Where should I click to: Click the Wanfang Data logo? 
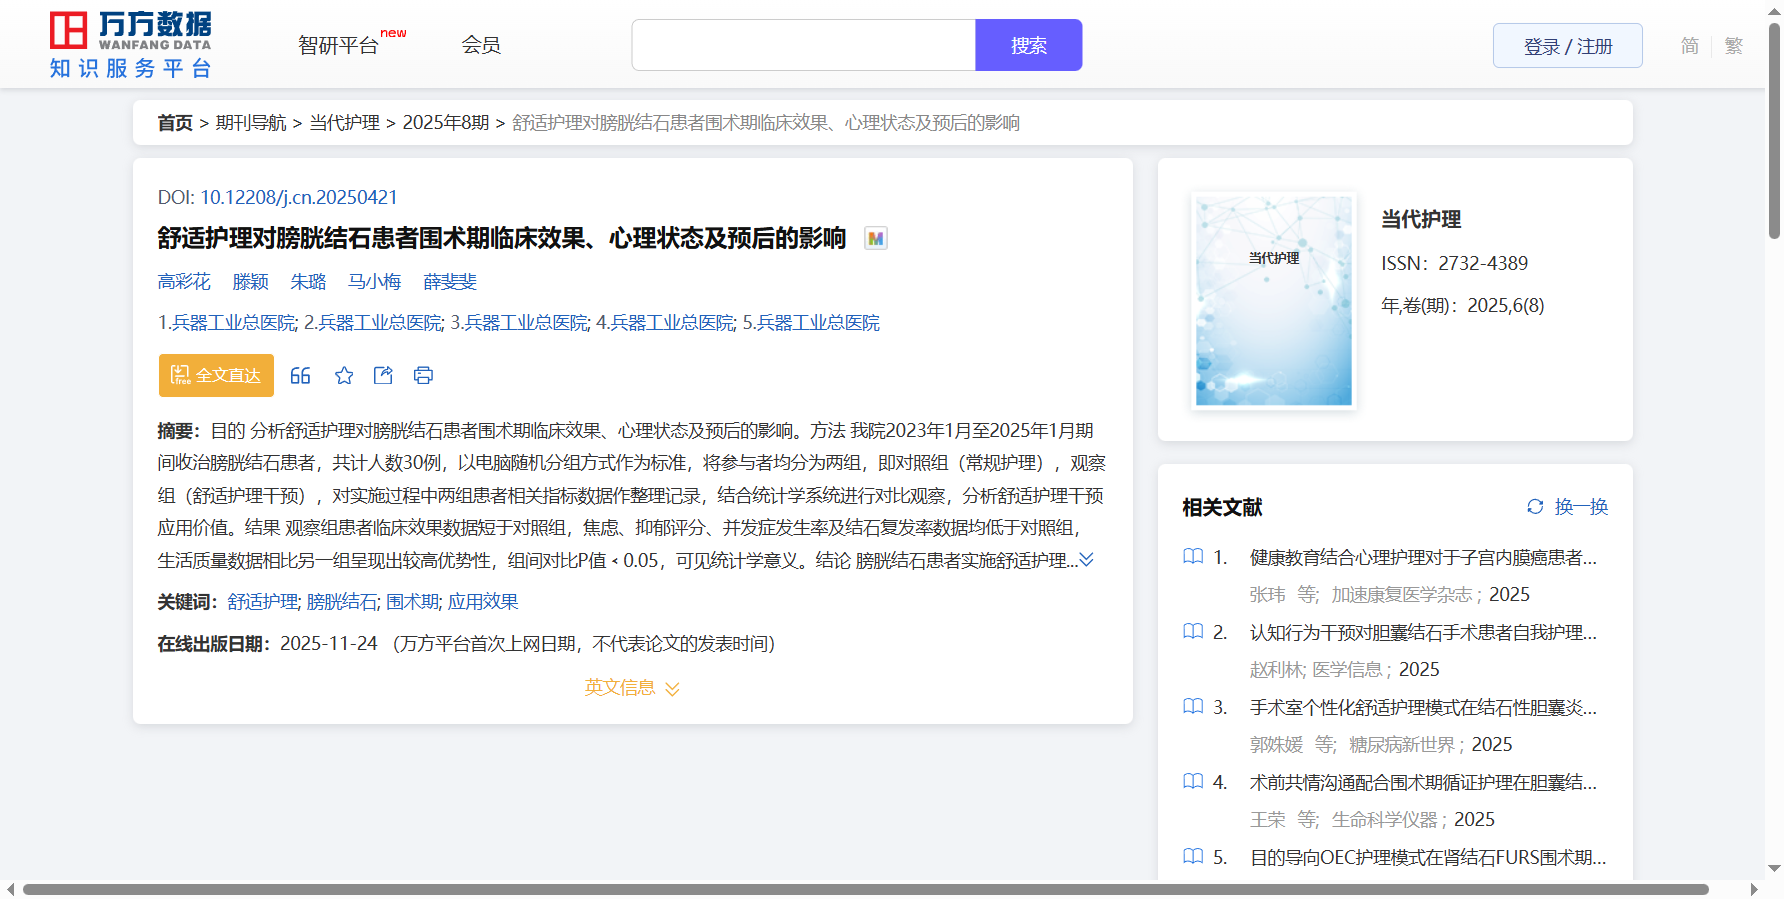point(131,45)
